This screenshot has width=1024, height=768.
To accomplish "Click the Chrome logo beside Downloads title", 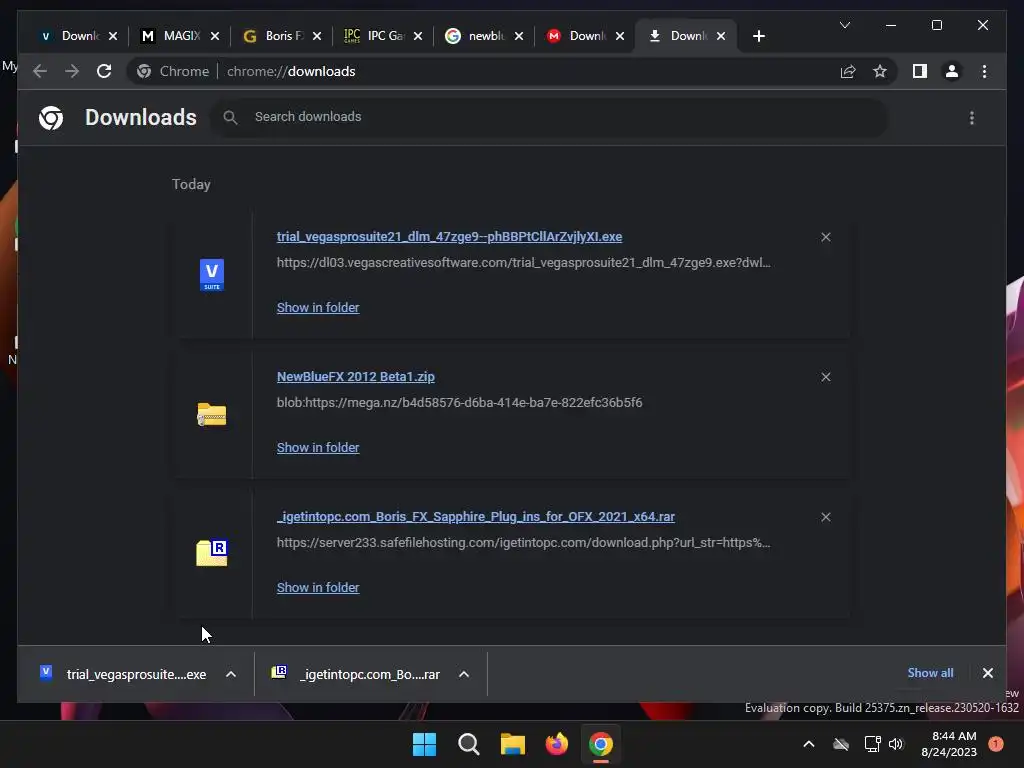I will click(x=51, y=118).
